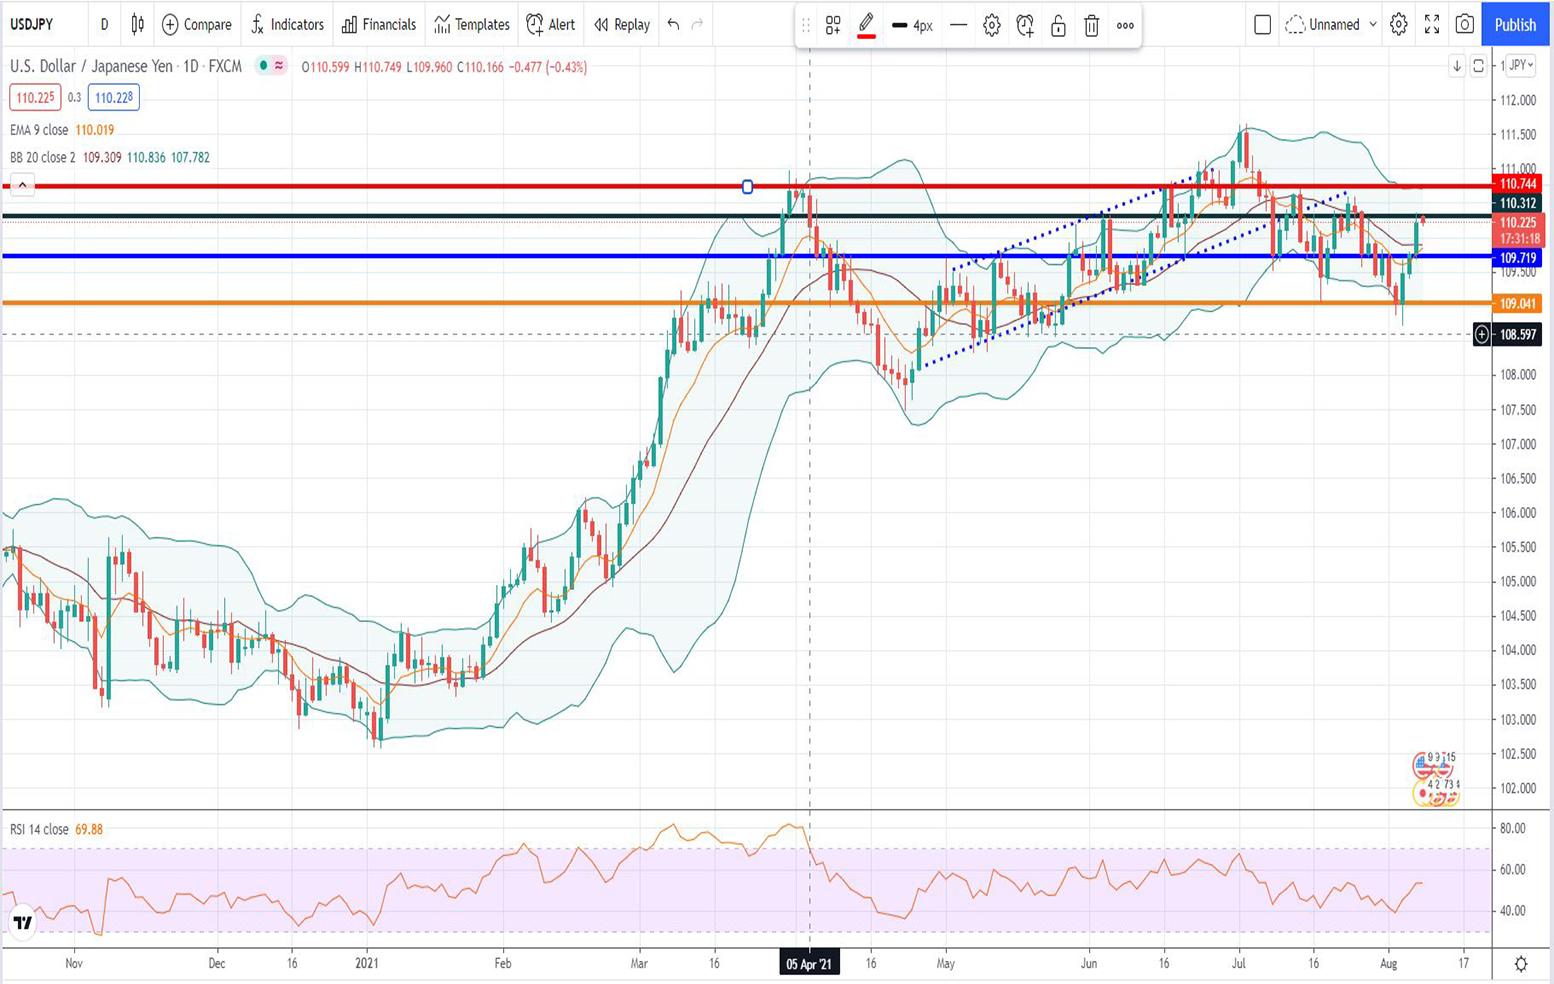Click the blue Publish button
The image size is (1554, 984).
coord(1515,24)
